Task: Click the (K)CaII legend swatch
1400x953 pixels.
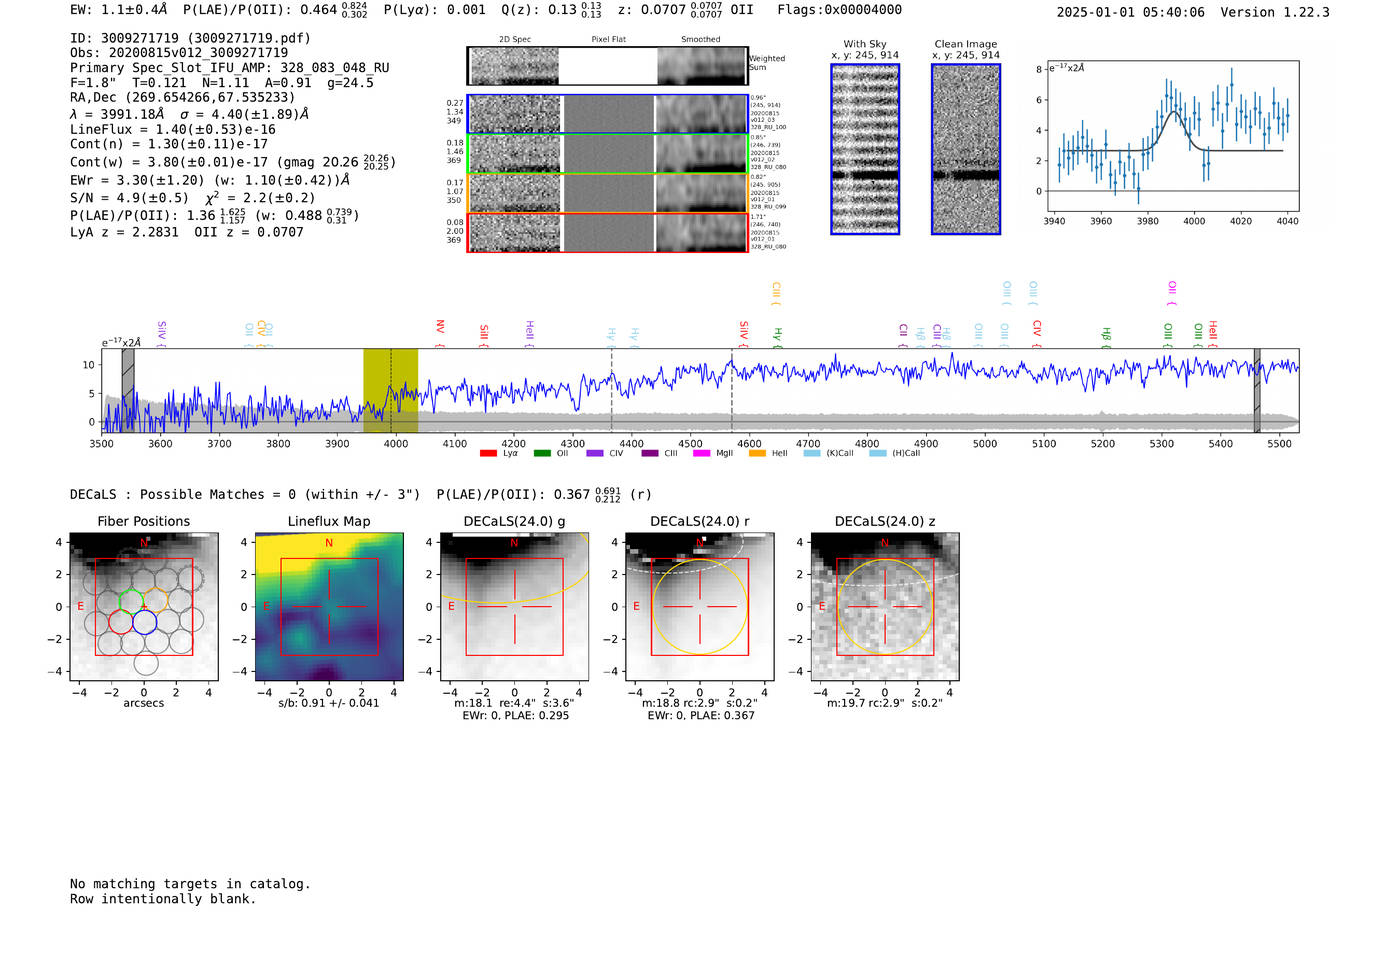Action: pyautogui.click(x=812, y=454)
